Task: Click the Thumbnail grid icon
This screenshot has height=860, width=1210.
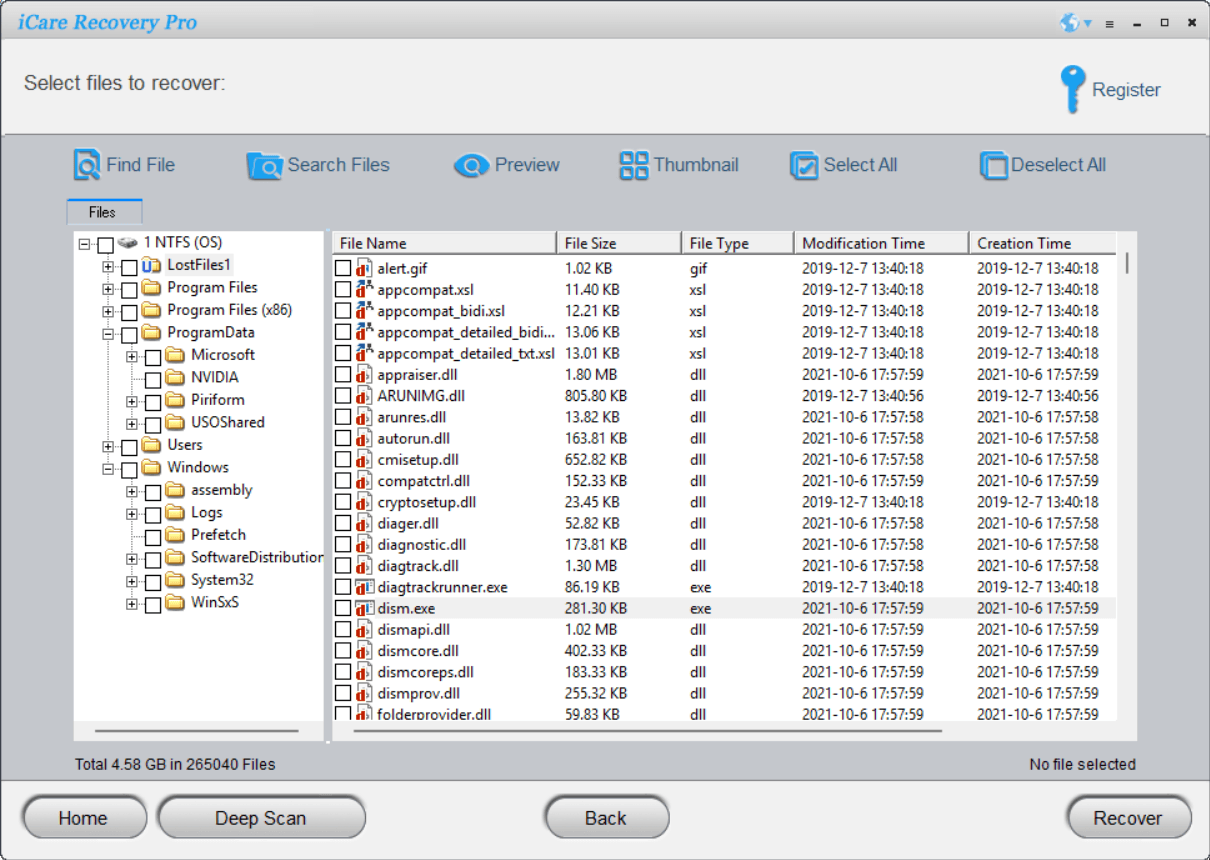Action: [634, 166]
